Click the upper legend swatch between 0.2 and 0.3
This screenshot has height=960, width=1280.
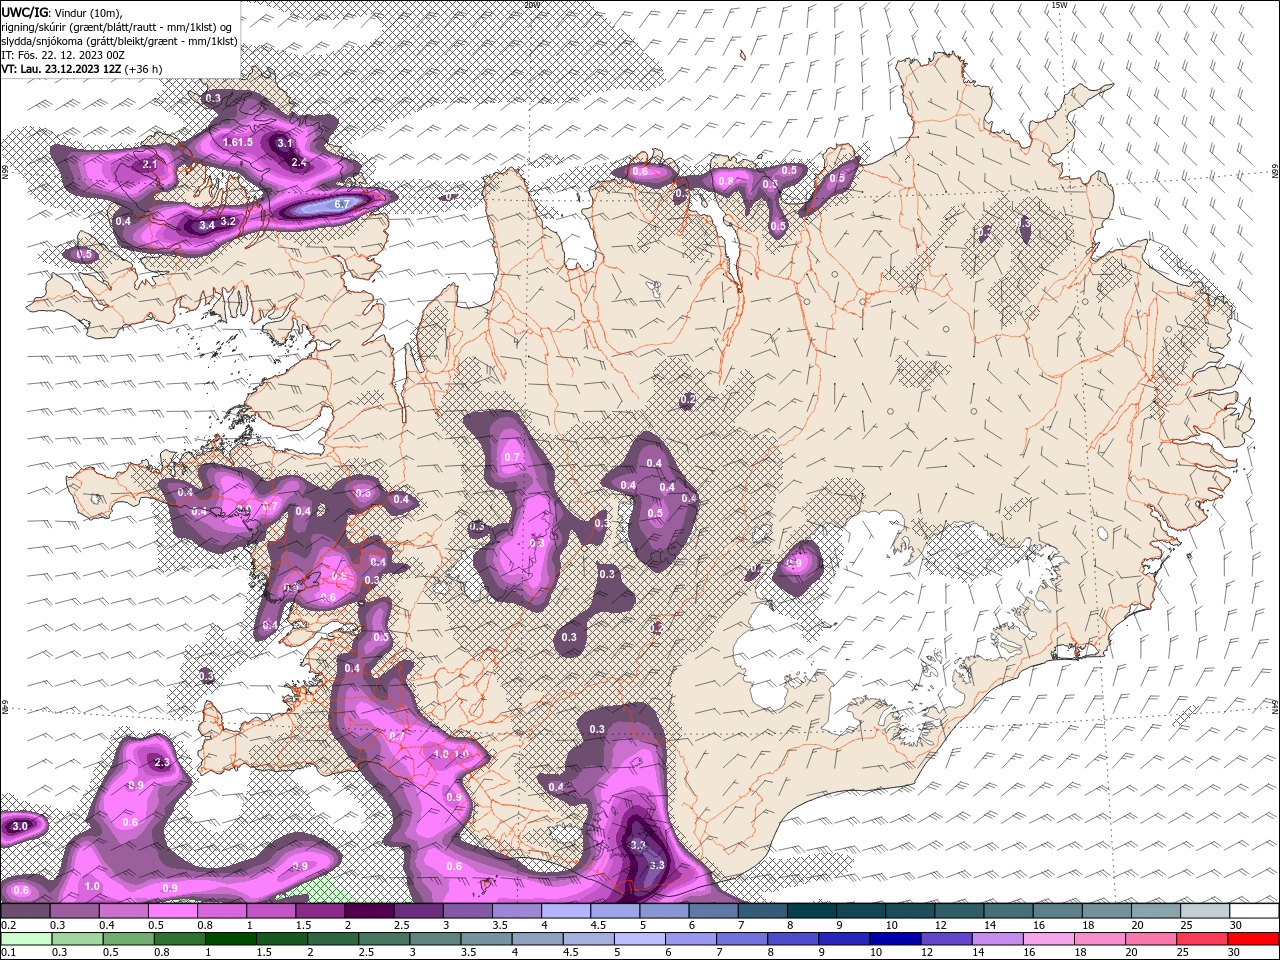(x=25, y=910)
